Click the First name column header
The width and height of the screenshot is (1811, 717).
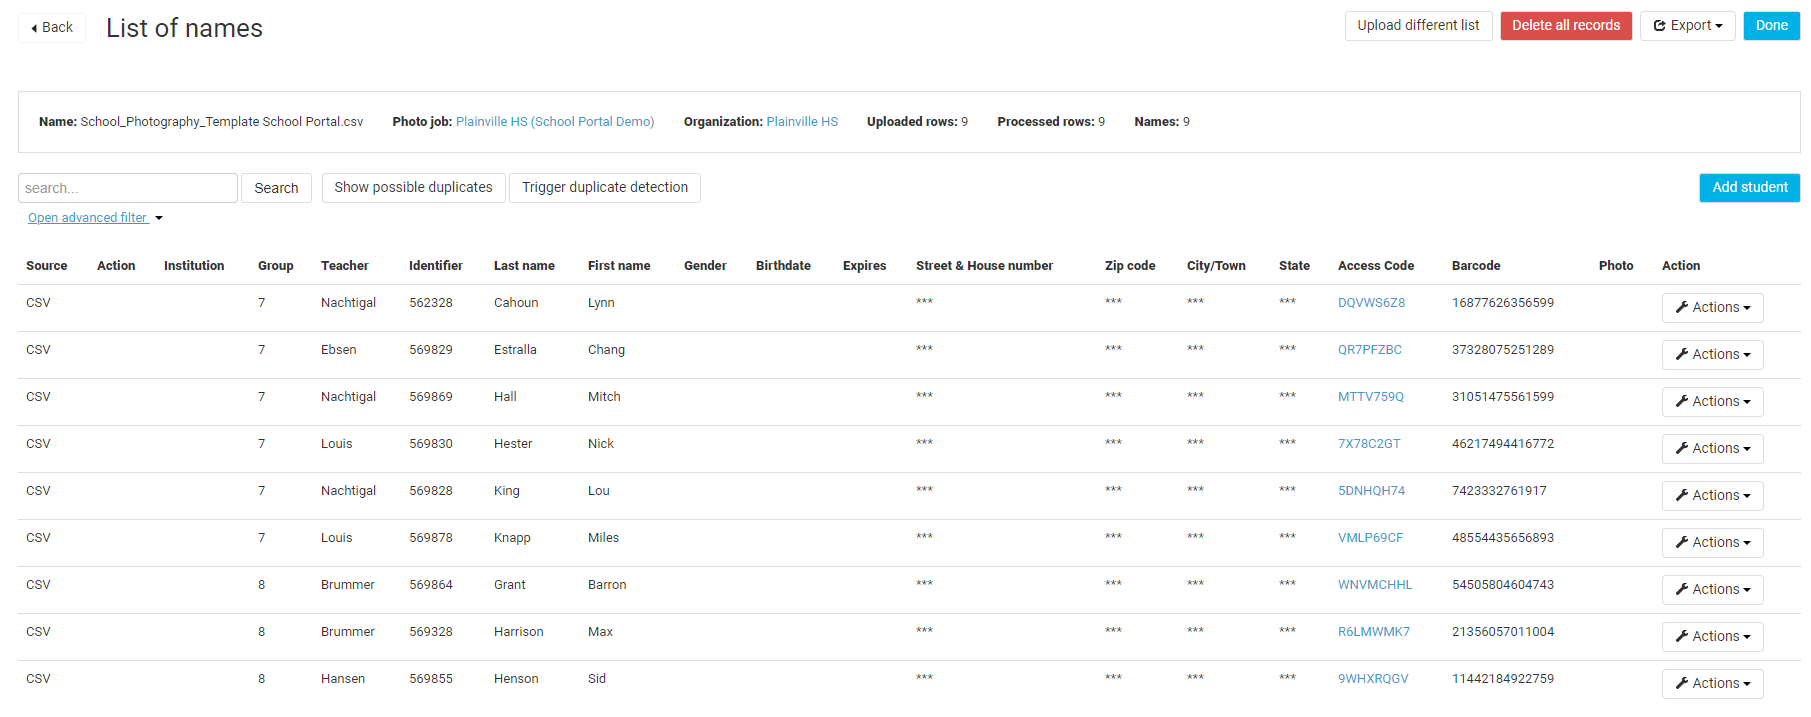619,266
